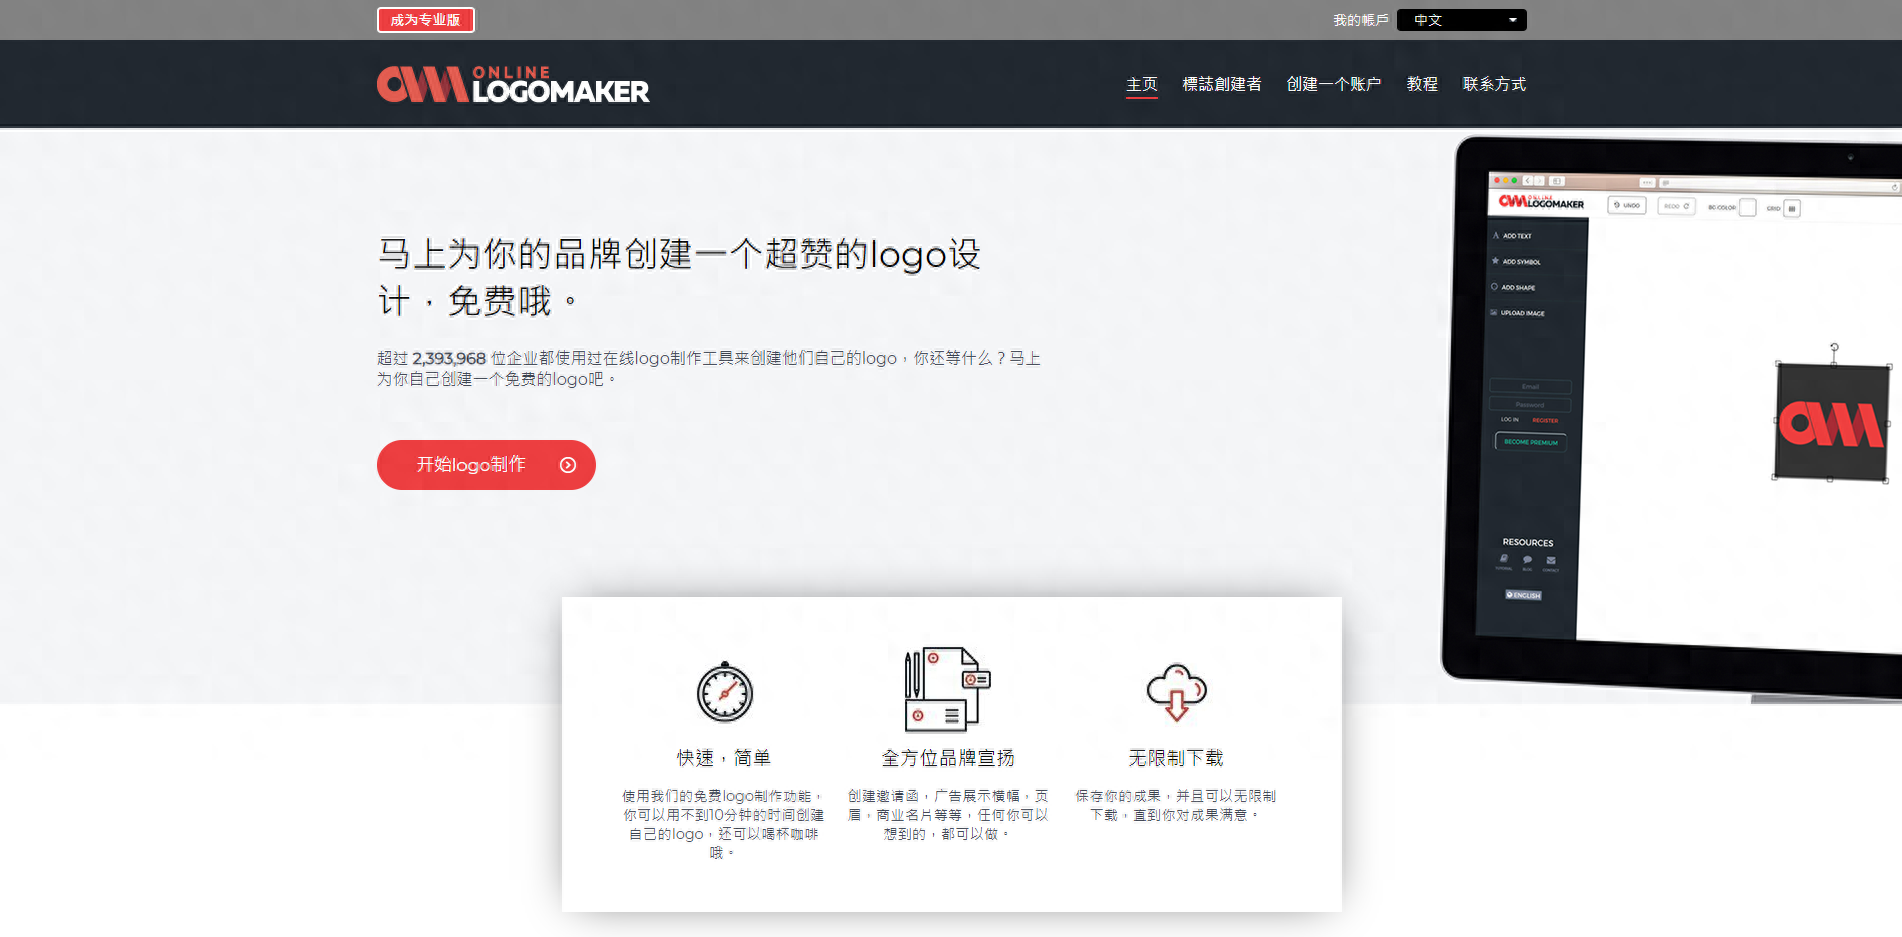The width and height of the screenshot is (1902, 937).
Task: Click the Redo icon in editor toolbar
Action: coord(1676,206)
